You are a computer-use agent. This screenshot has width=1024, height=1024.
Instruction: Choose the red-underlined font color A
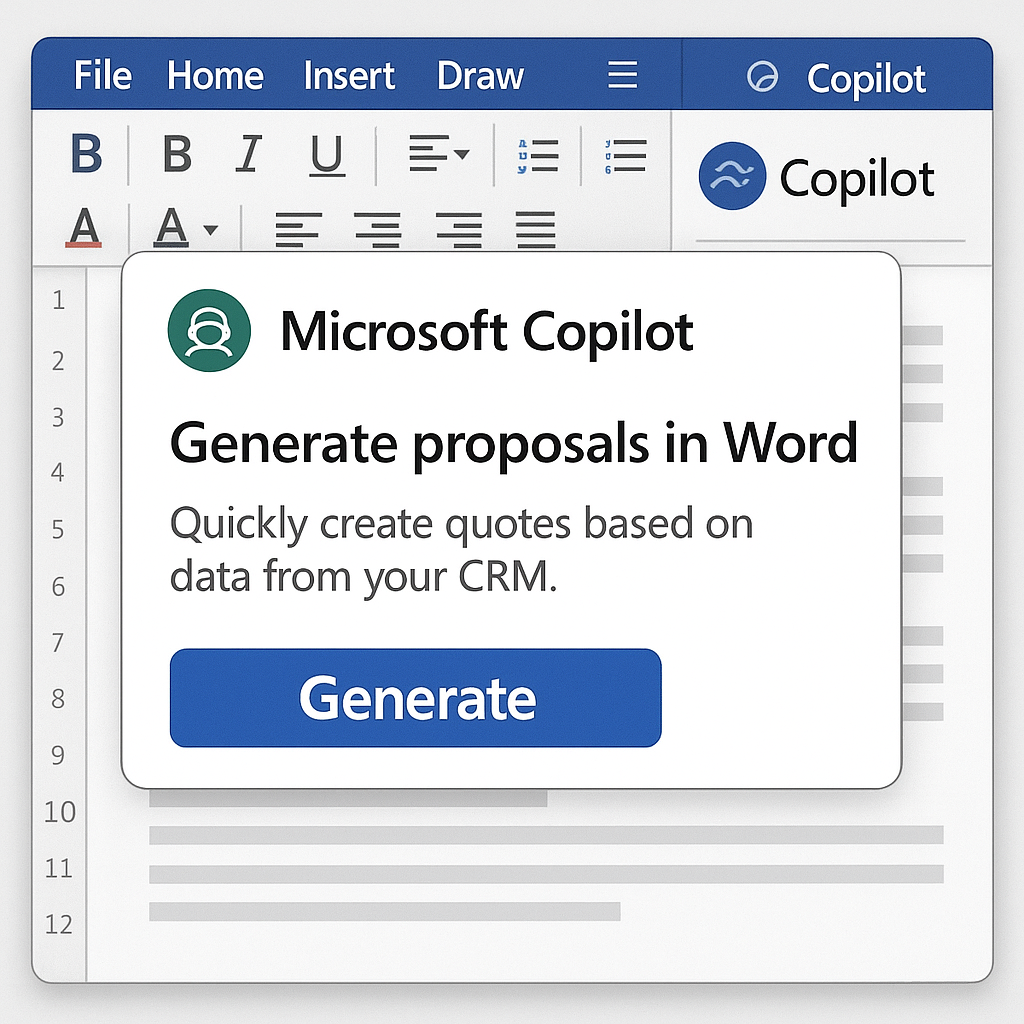(x=84, y=227)
